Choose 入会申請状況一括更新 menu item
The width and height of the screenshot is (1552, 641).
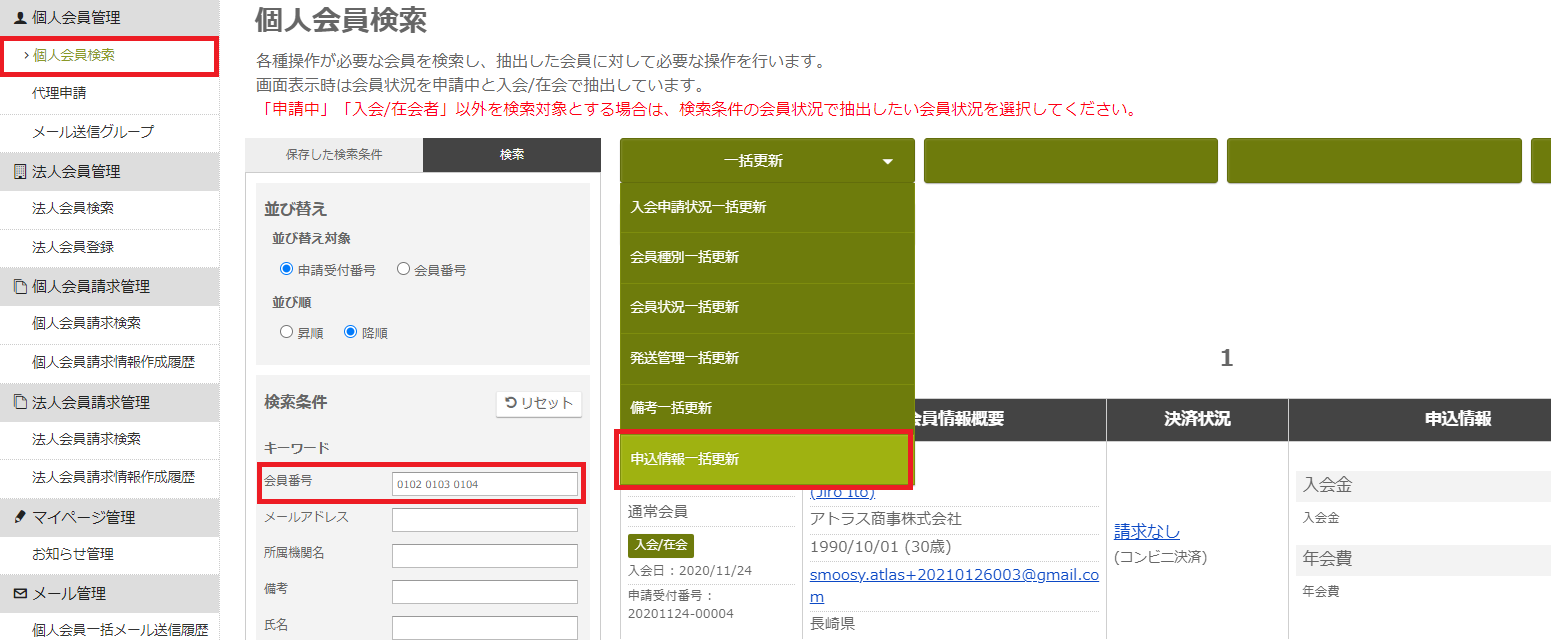coord(767,208)
